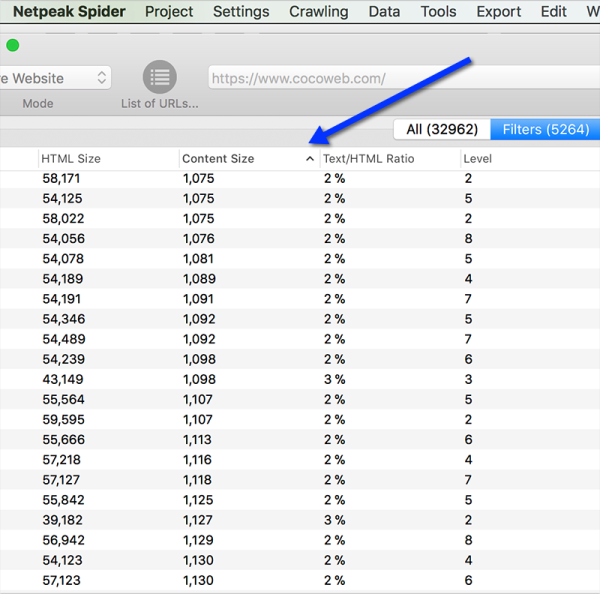Click the Content Size sort arrow
The width and height of the screenshot is (600, 594).
[309, 159]
